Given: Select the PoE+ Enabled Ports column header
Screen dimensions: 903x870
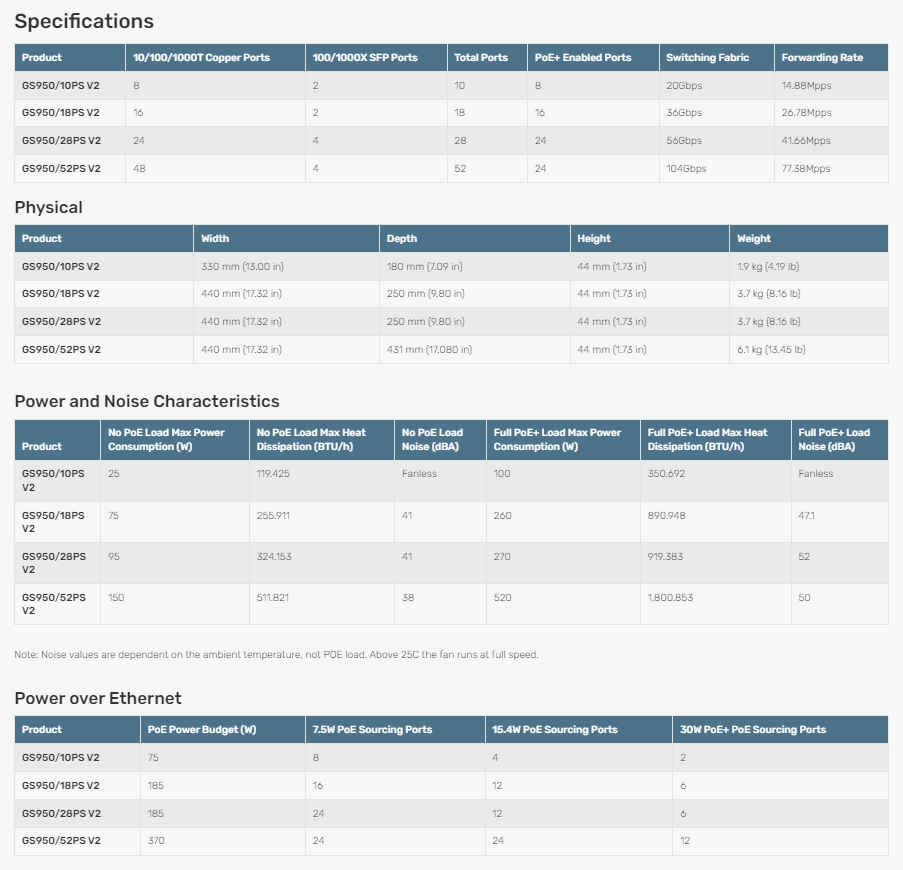Looking at the screenshot, I should pos(583,58).
